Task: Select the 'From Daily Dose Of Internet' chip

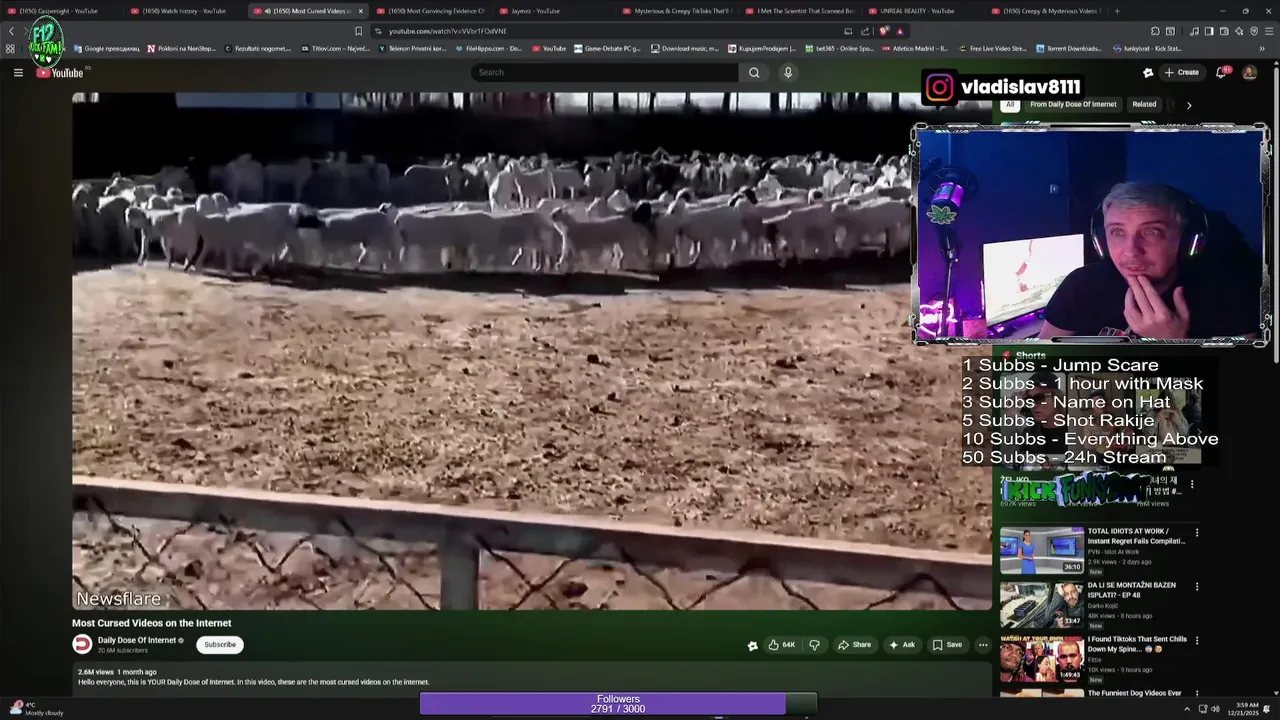Action: (x=1073, y=104)
